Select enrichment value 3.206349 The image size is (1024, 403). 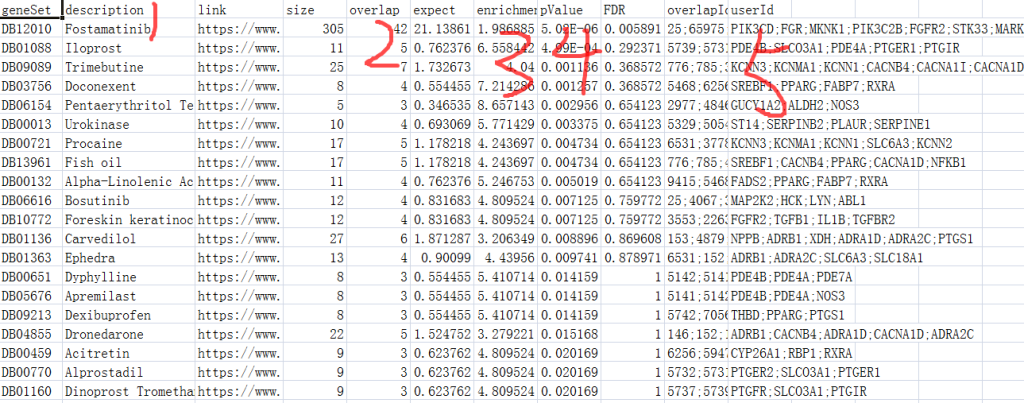point(505,239)
